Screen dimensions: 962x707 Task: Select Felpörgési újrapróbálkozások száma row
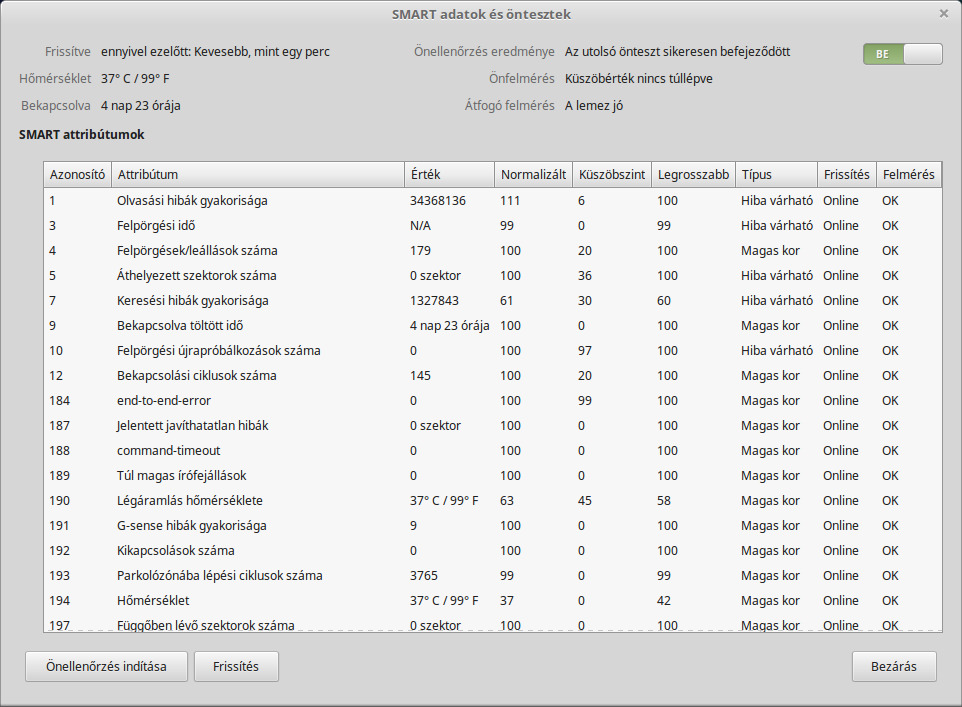coord(493,351)
